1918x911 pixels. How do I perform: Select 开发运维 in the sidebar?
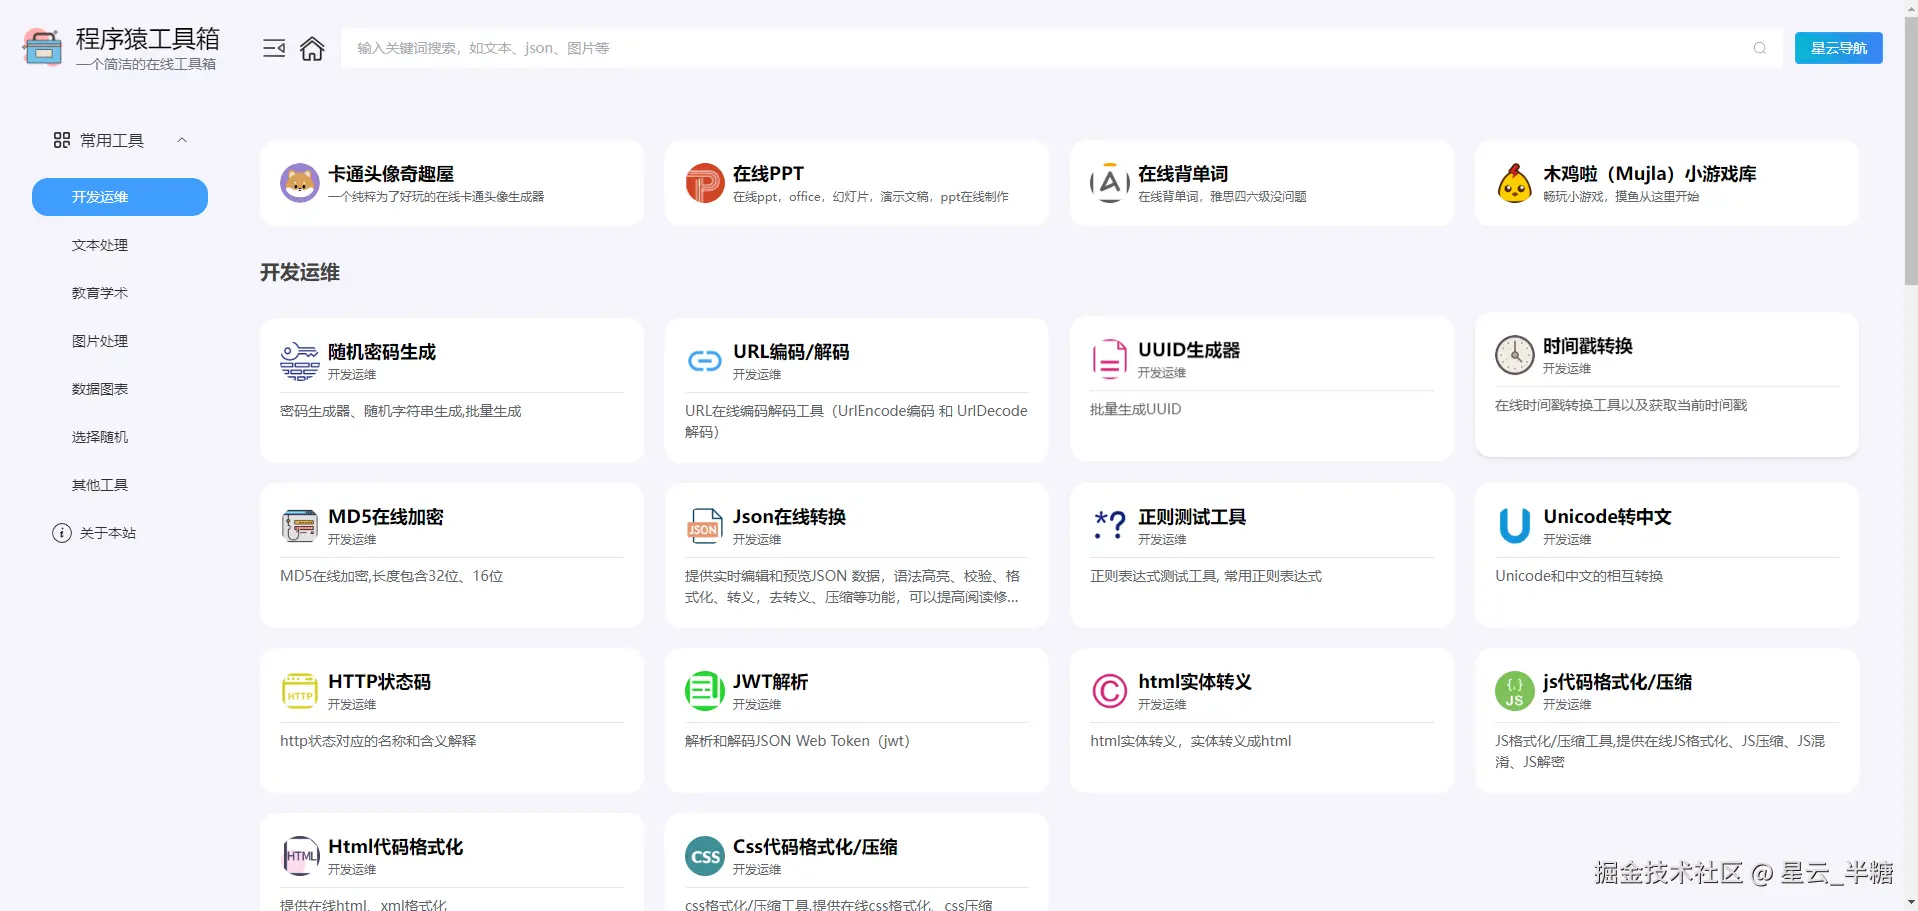pyautogui.click(x=120, y=197)
